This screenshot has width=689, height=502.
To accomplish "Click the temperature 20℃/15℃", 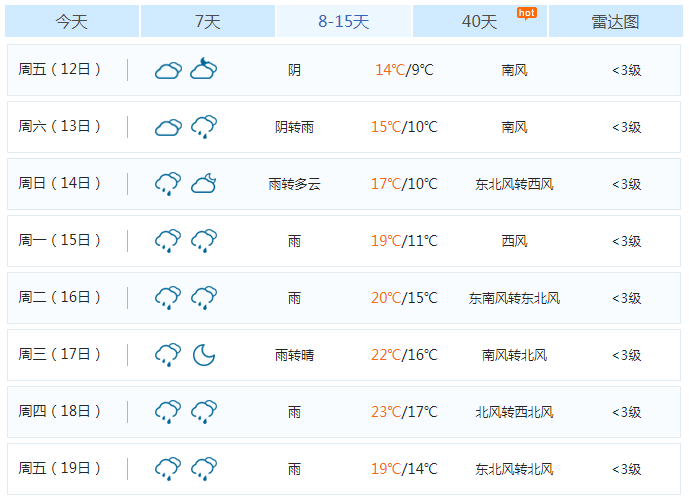I will pos(404,298).
